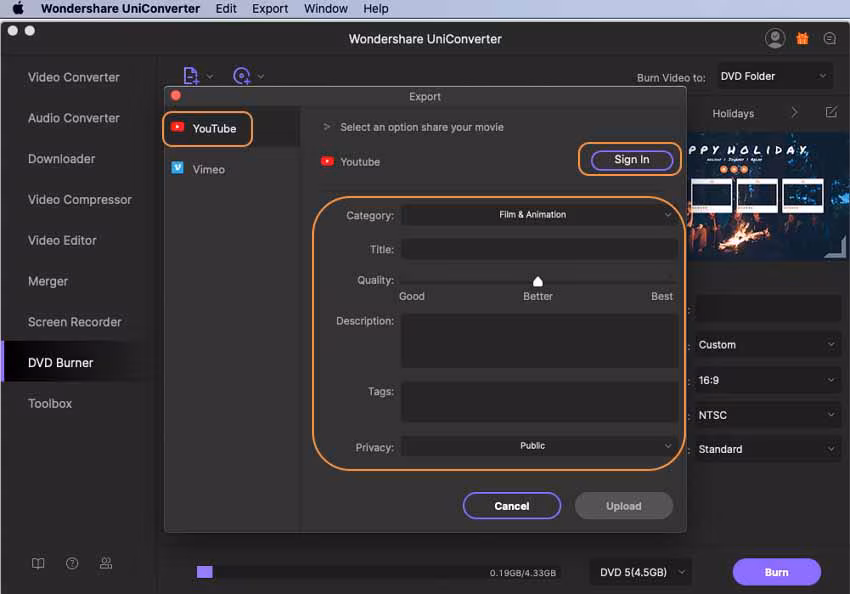Close the Export dialog with red button
850x594 pixels.
pyautogui.click(x=176, y=96)
